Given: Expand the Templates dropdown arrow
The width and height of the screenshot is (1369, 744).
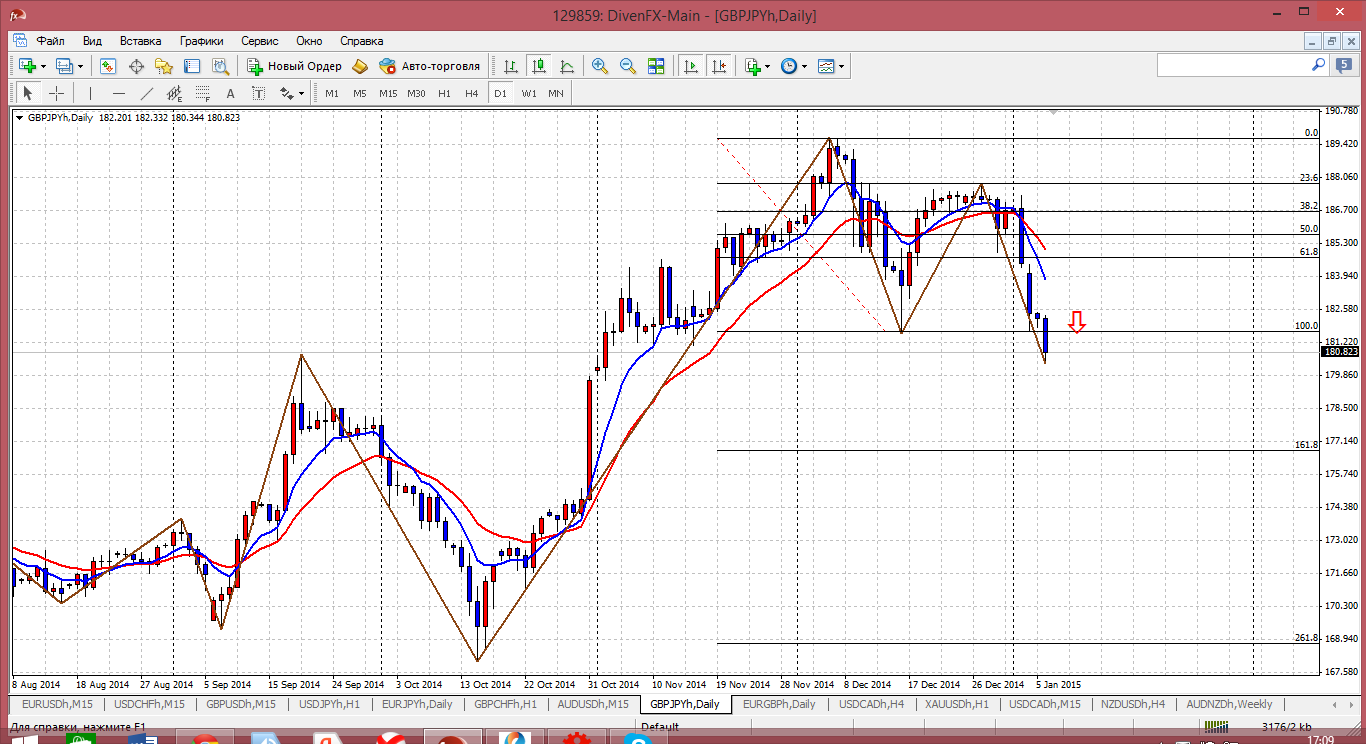Looking at the screenshot, I should (x=842, y=66).
